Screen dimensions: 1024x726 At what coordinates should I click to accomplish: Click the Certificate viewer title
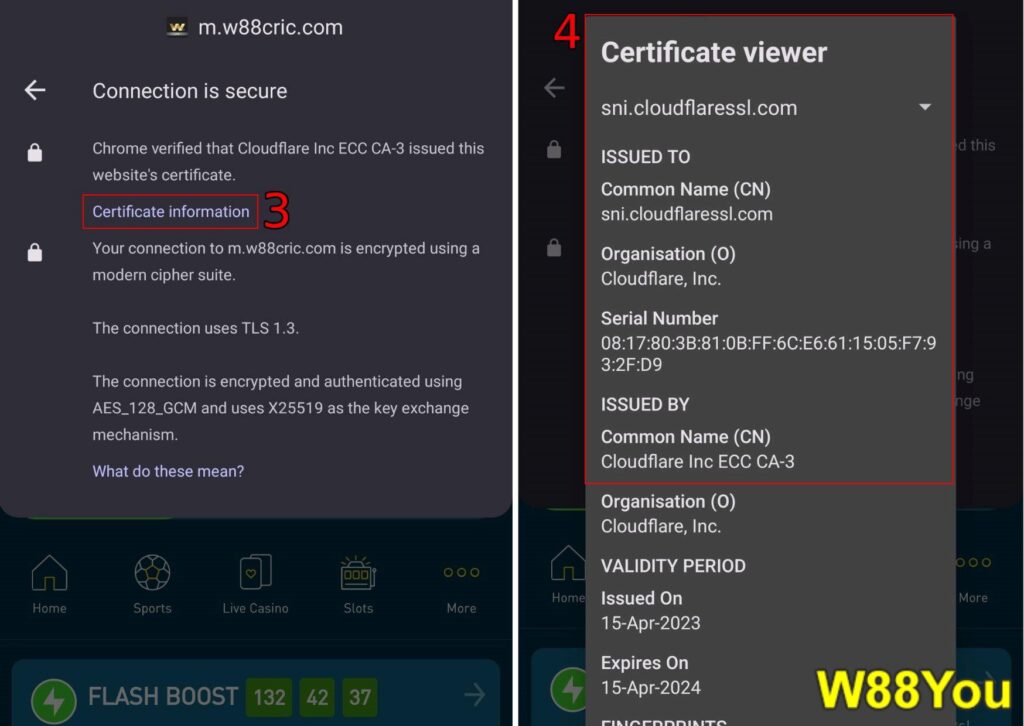pyautogui.click(x=714, y=52)
